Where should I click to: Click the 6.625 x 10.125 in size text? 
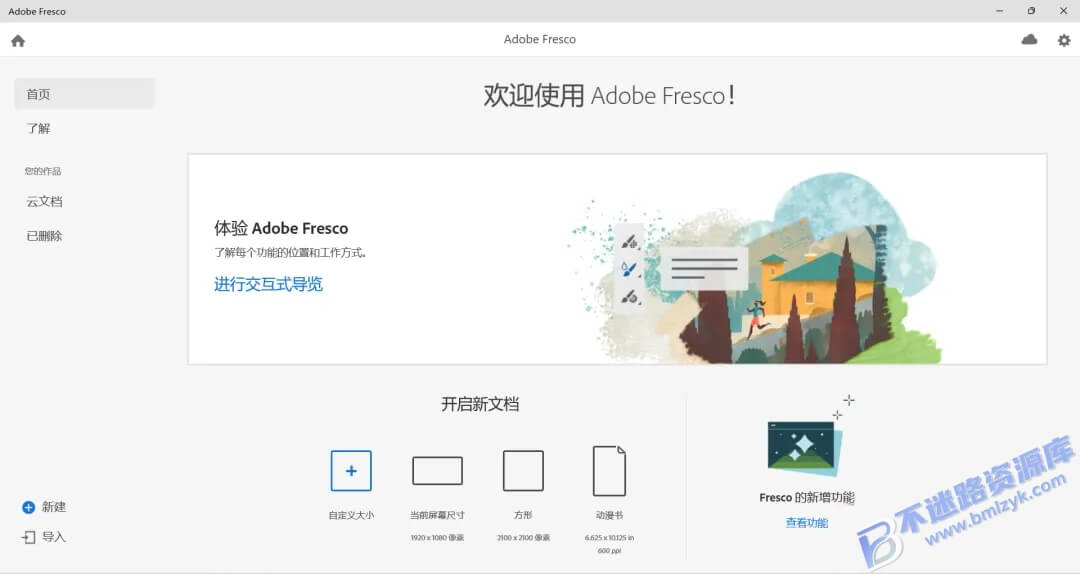610,537
